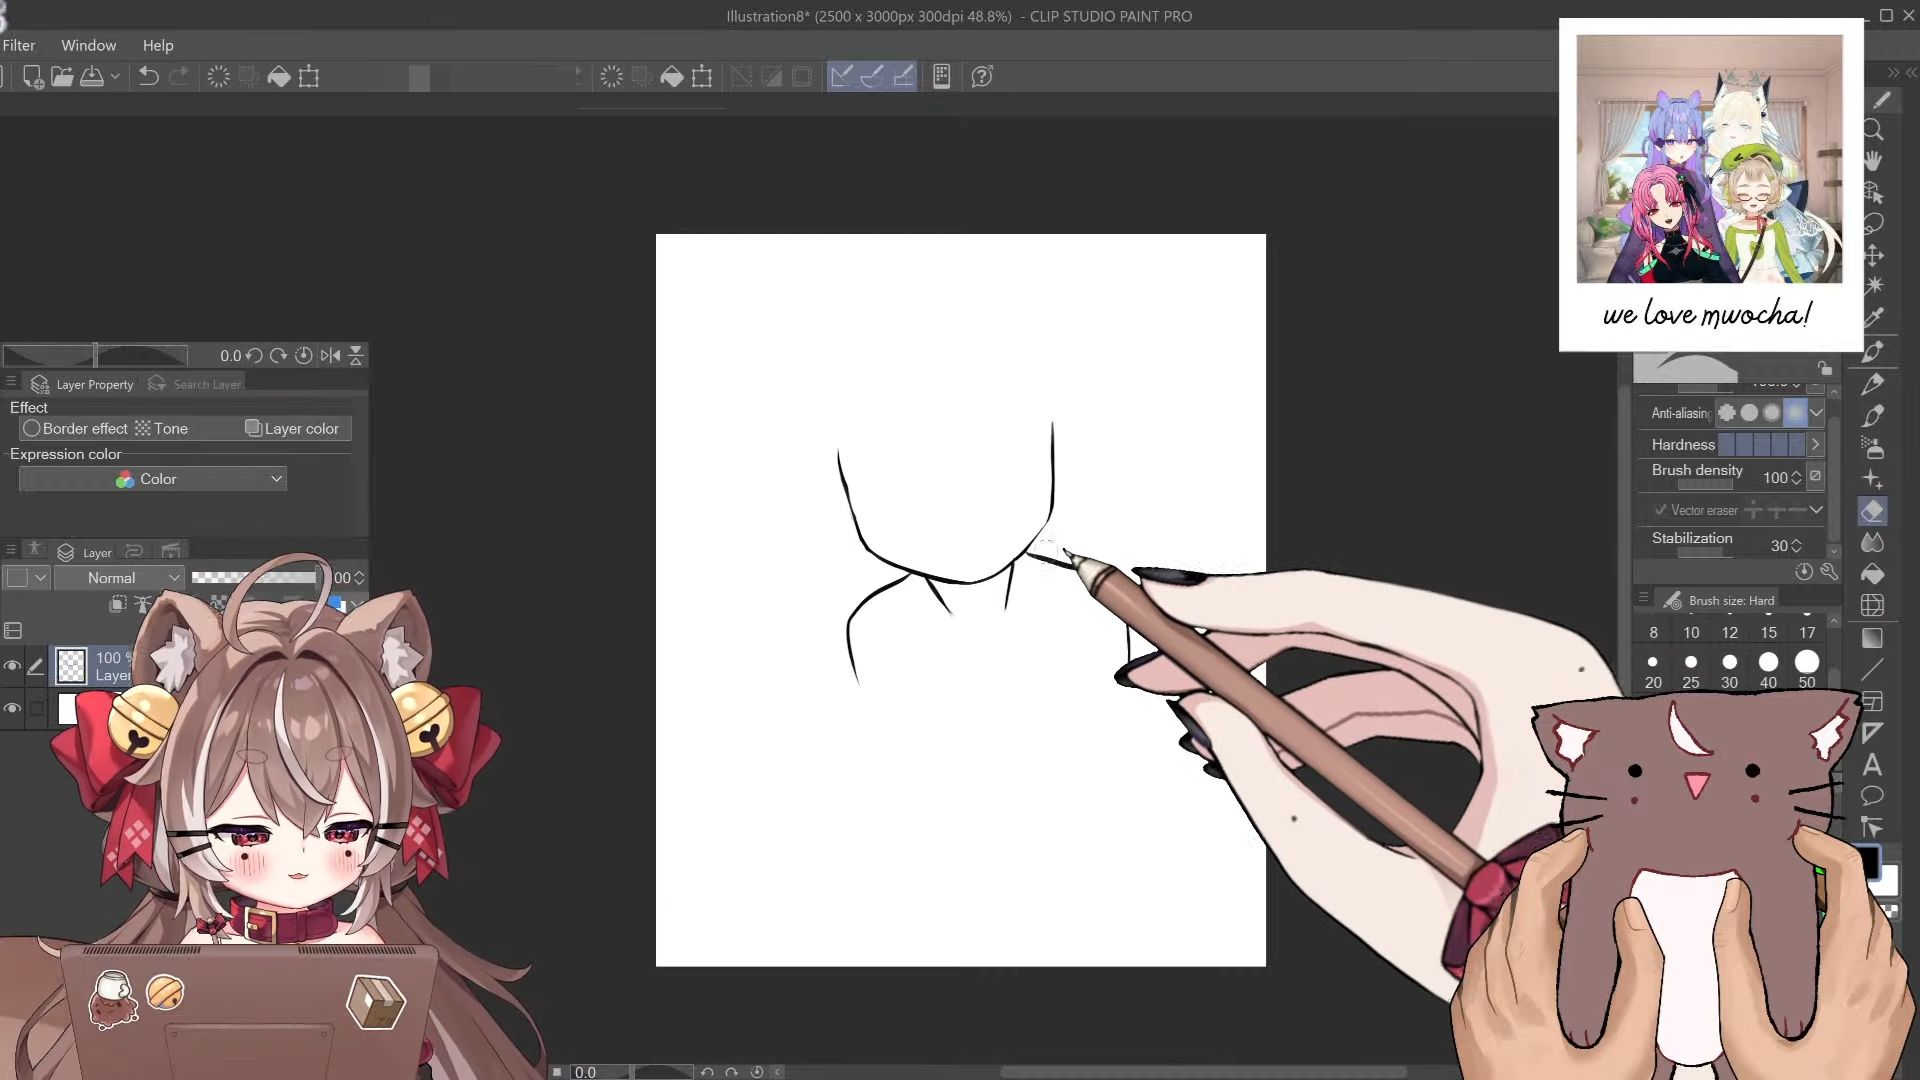Open the Expression color dropdown
The width and height of the screenshot is (1920, 1080).
pyautogui.click(x=153, y=479)
